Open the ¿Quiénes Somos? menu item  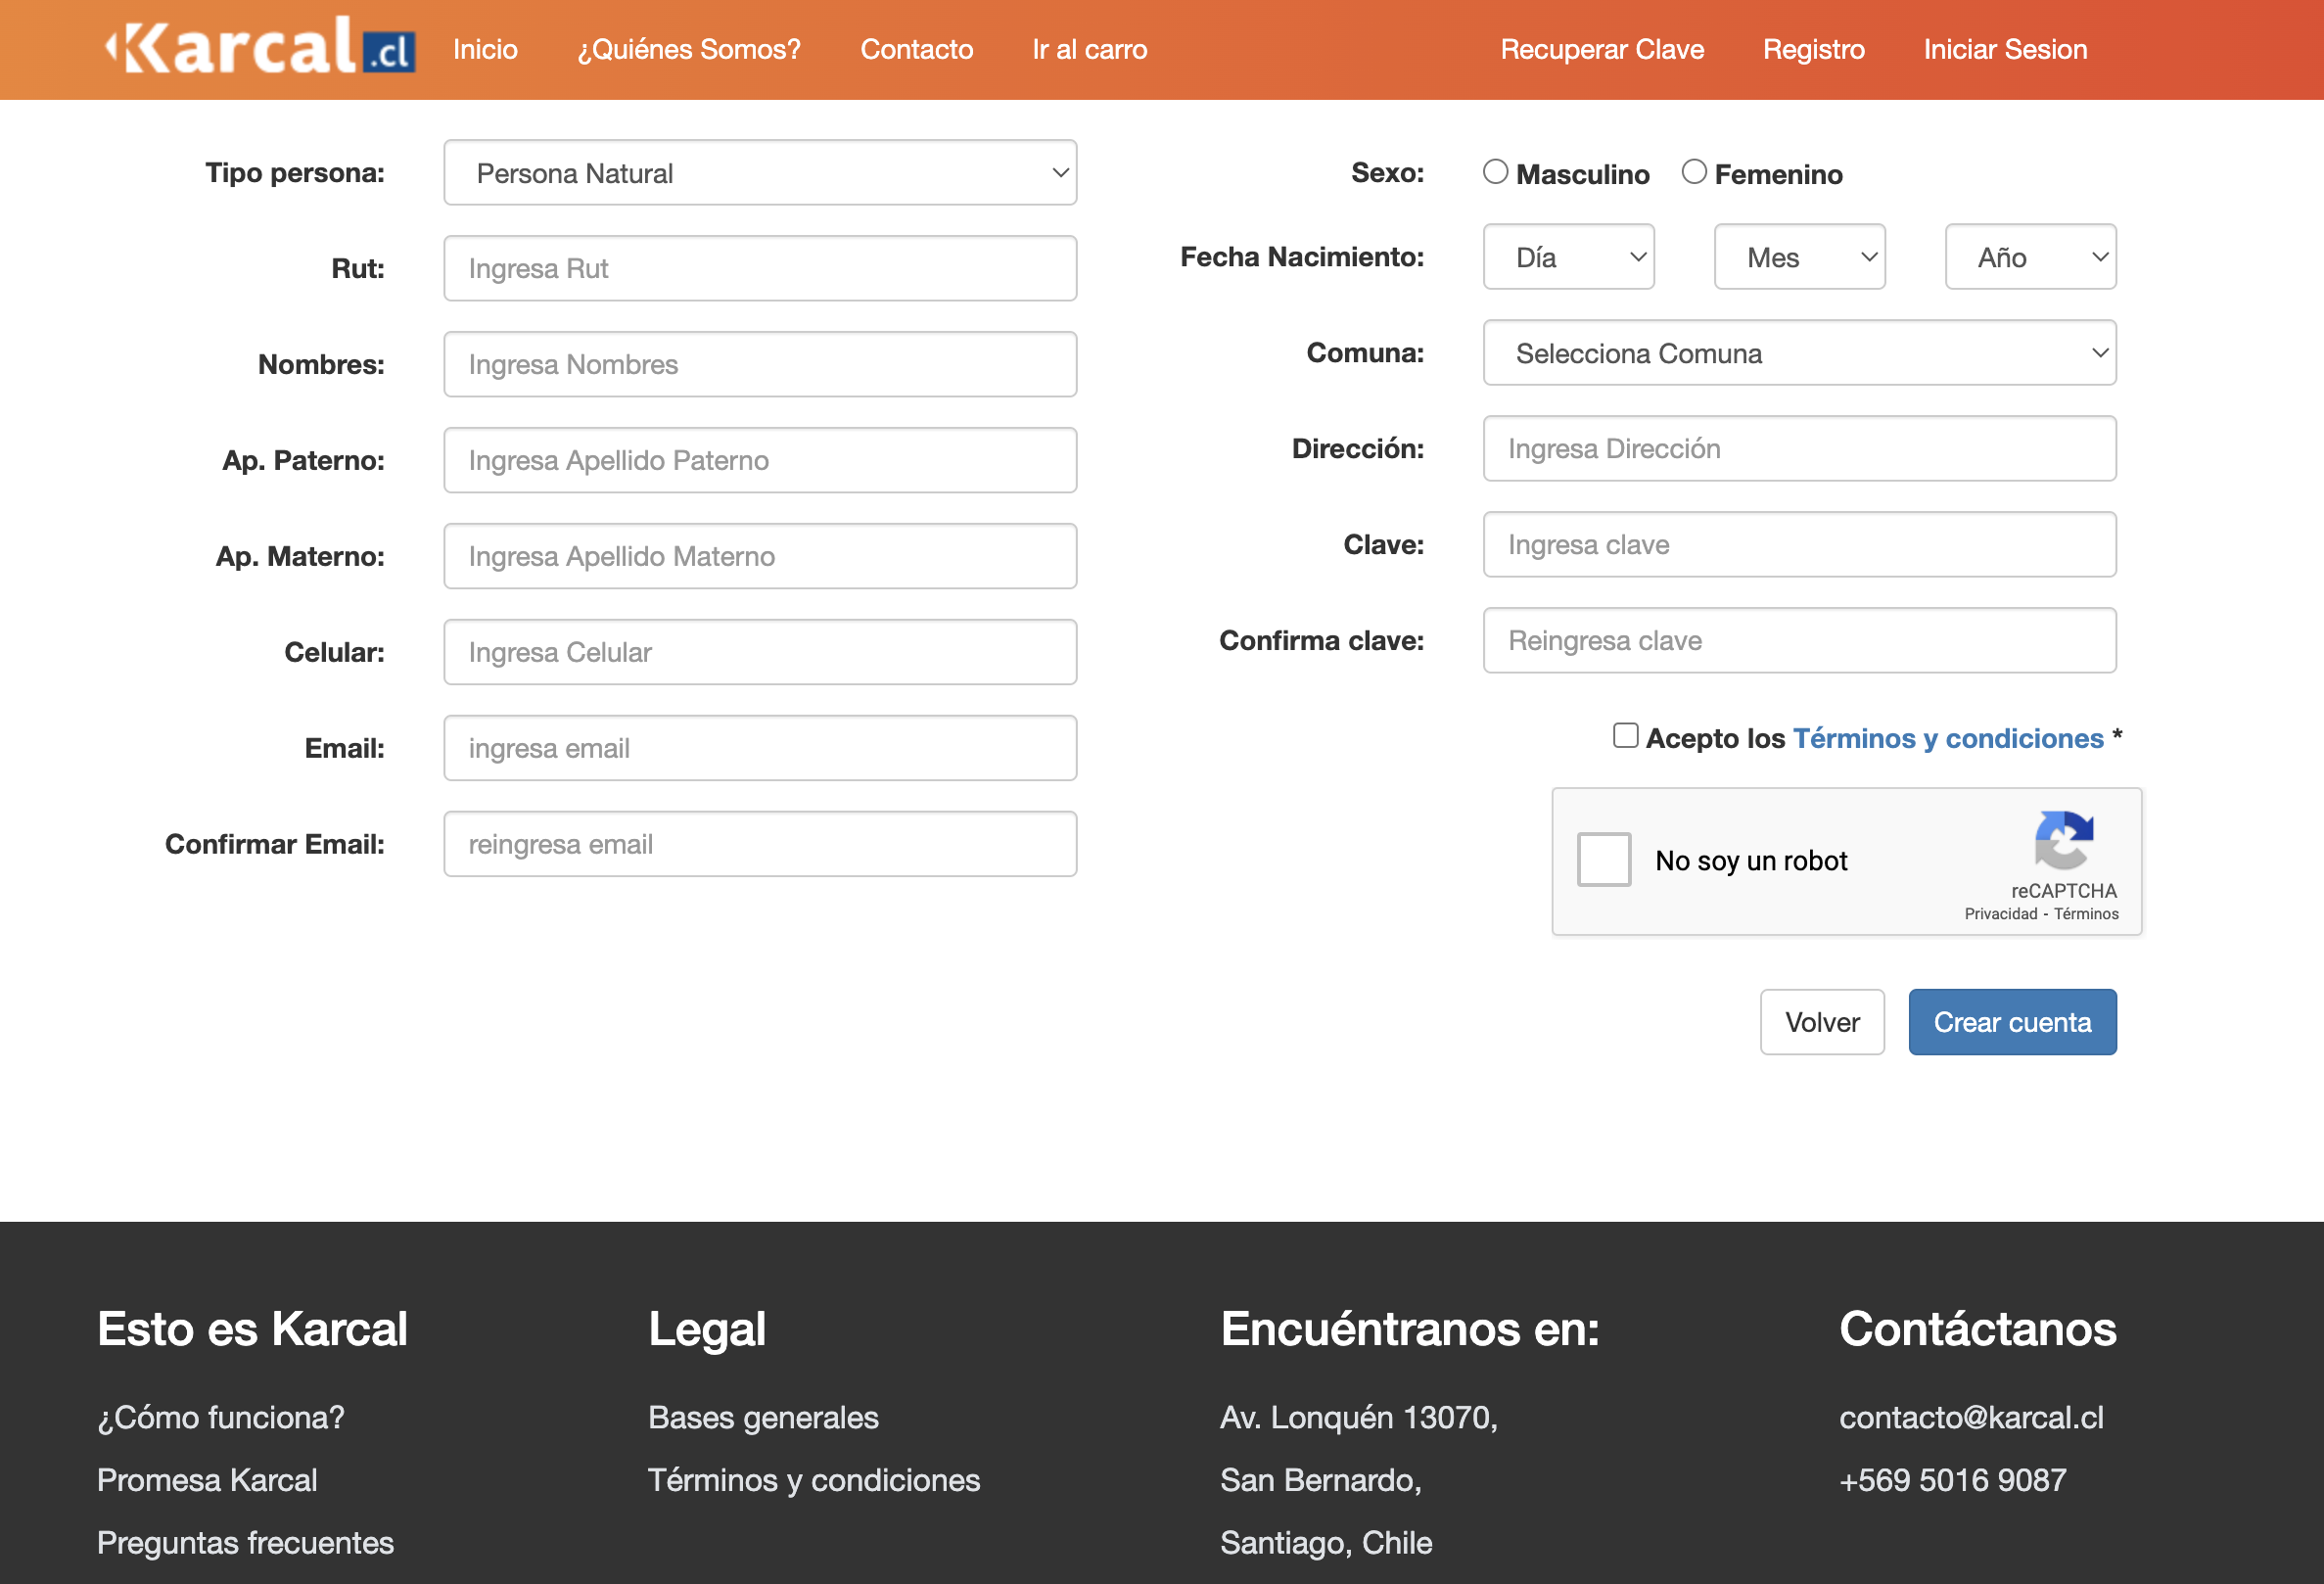click(689, 49)
